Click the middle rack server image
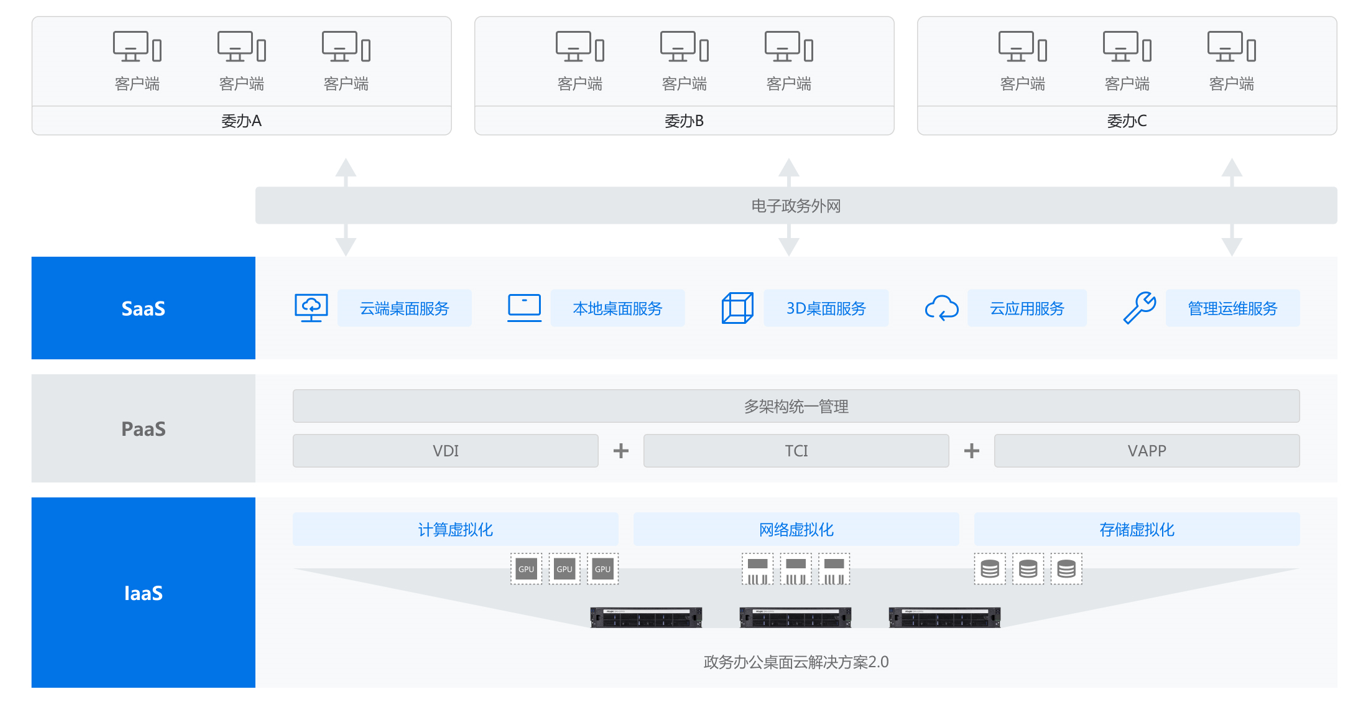Image resolution: width=1361 pixels, height=713 pixels. pos(795,617)
